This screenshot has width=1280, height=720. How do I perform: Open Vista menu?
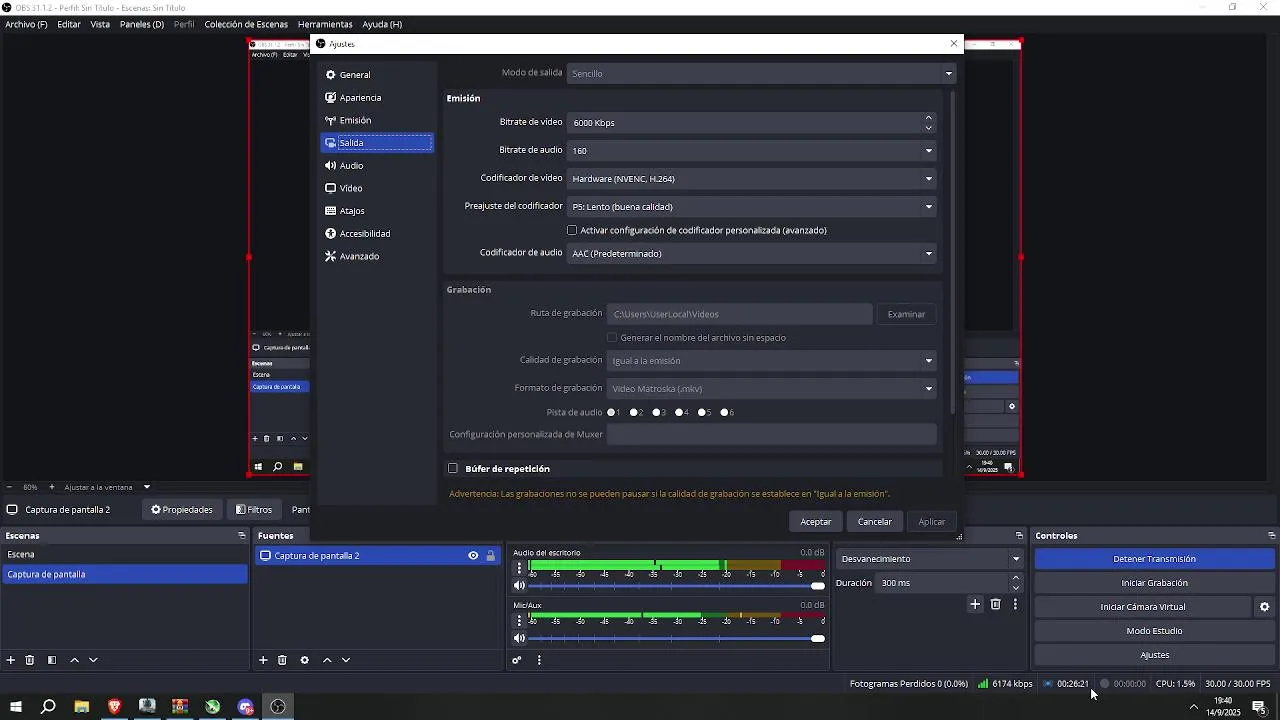pyautogui.click(x=100, y=24)
